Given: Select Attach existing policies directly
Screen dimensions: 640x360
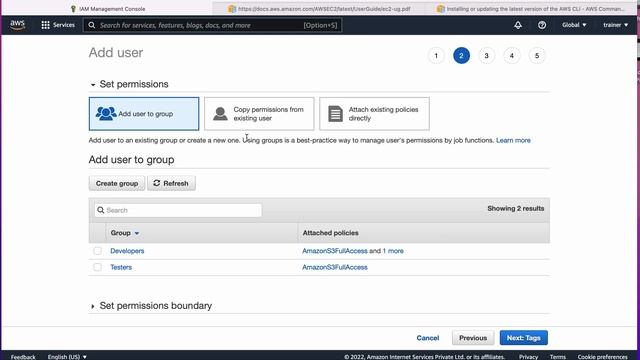Looking at the screenshot, I should click(x=374, y=114).
